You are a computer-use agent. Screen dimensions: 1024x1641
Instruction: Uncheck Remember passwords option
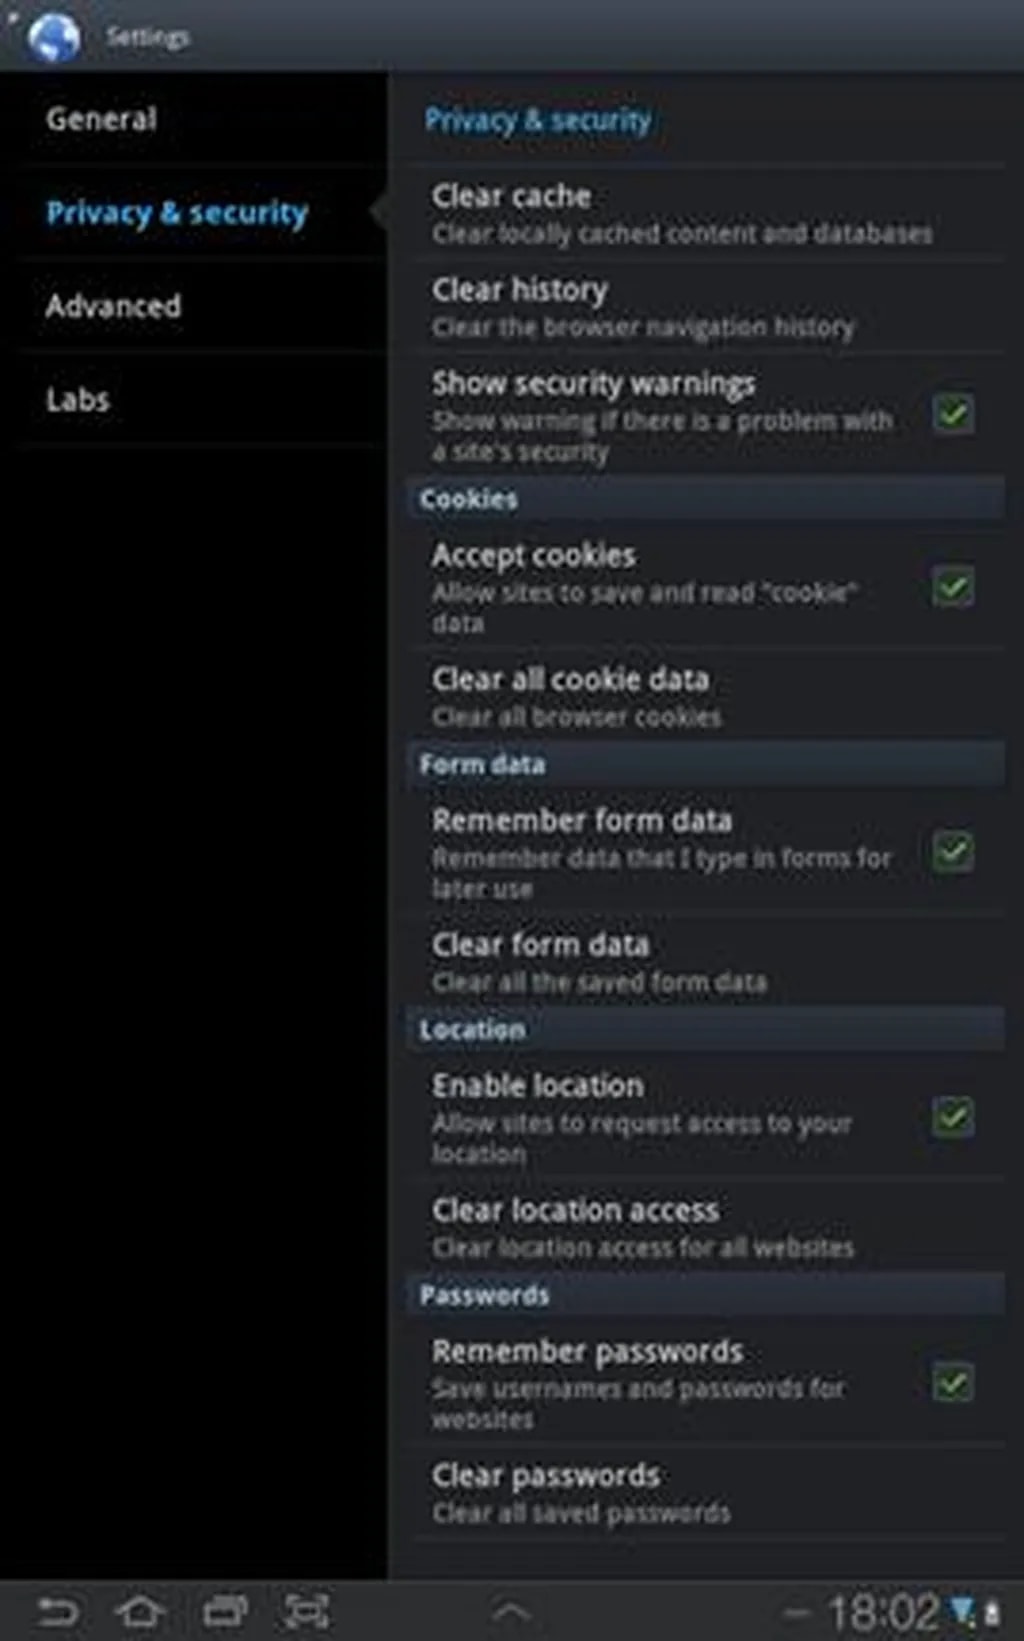pos(953,1383)
